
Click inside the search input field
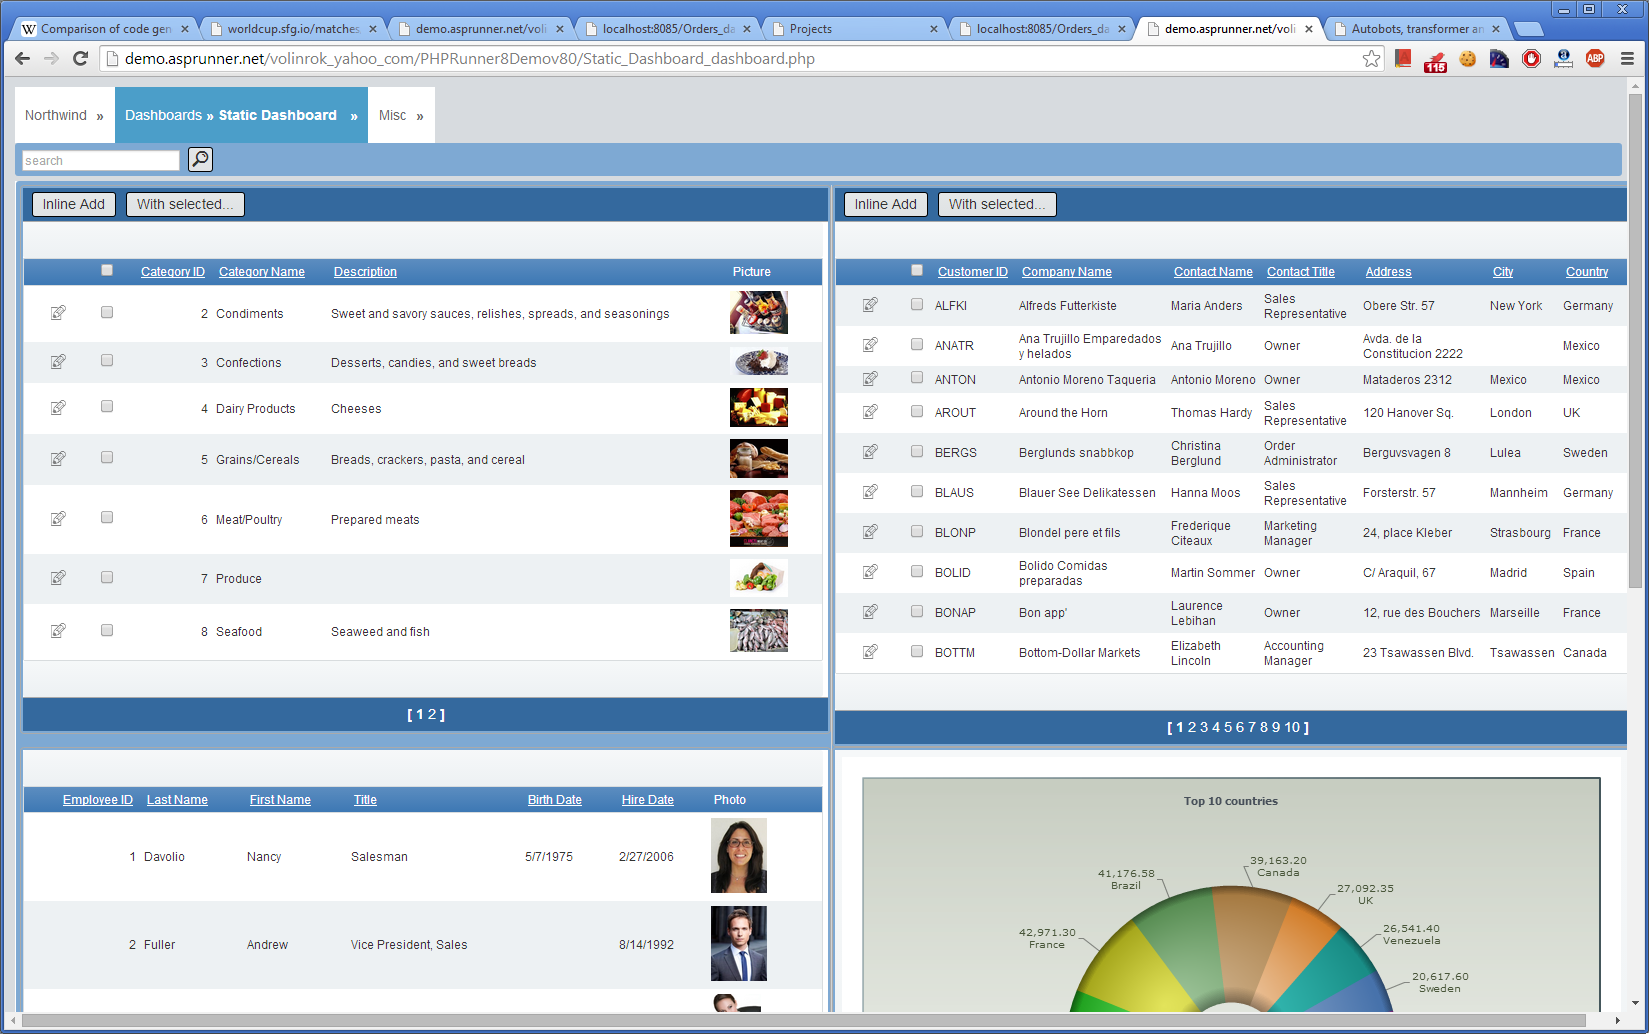point(100,159)
